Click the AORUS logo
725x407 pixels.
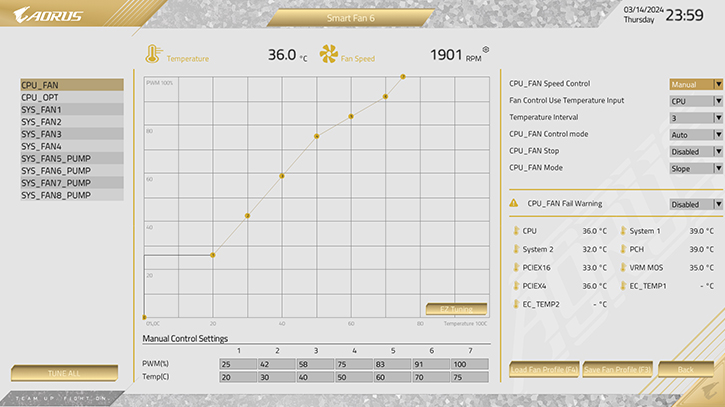pos(48,15)
